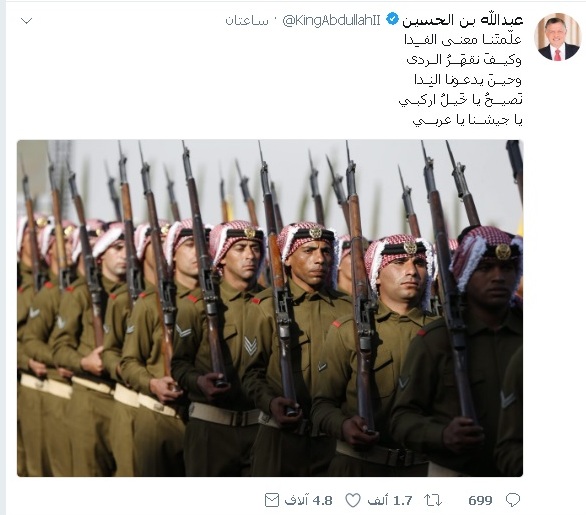586x515 pixels.
Task: Click the last tweet line يا جيشنا يا عربي
Action: [x=467, y=120]
